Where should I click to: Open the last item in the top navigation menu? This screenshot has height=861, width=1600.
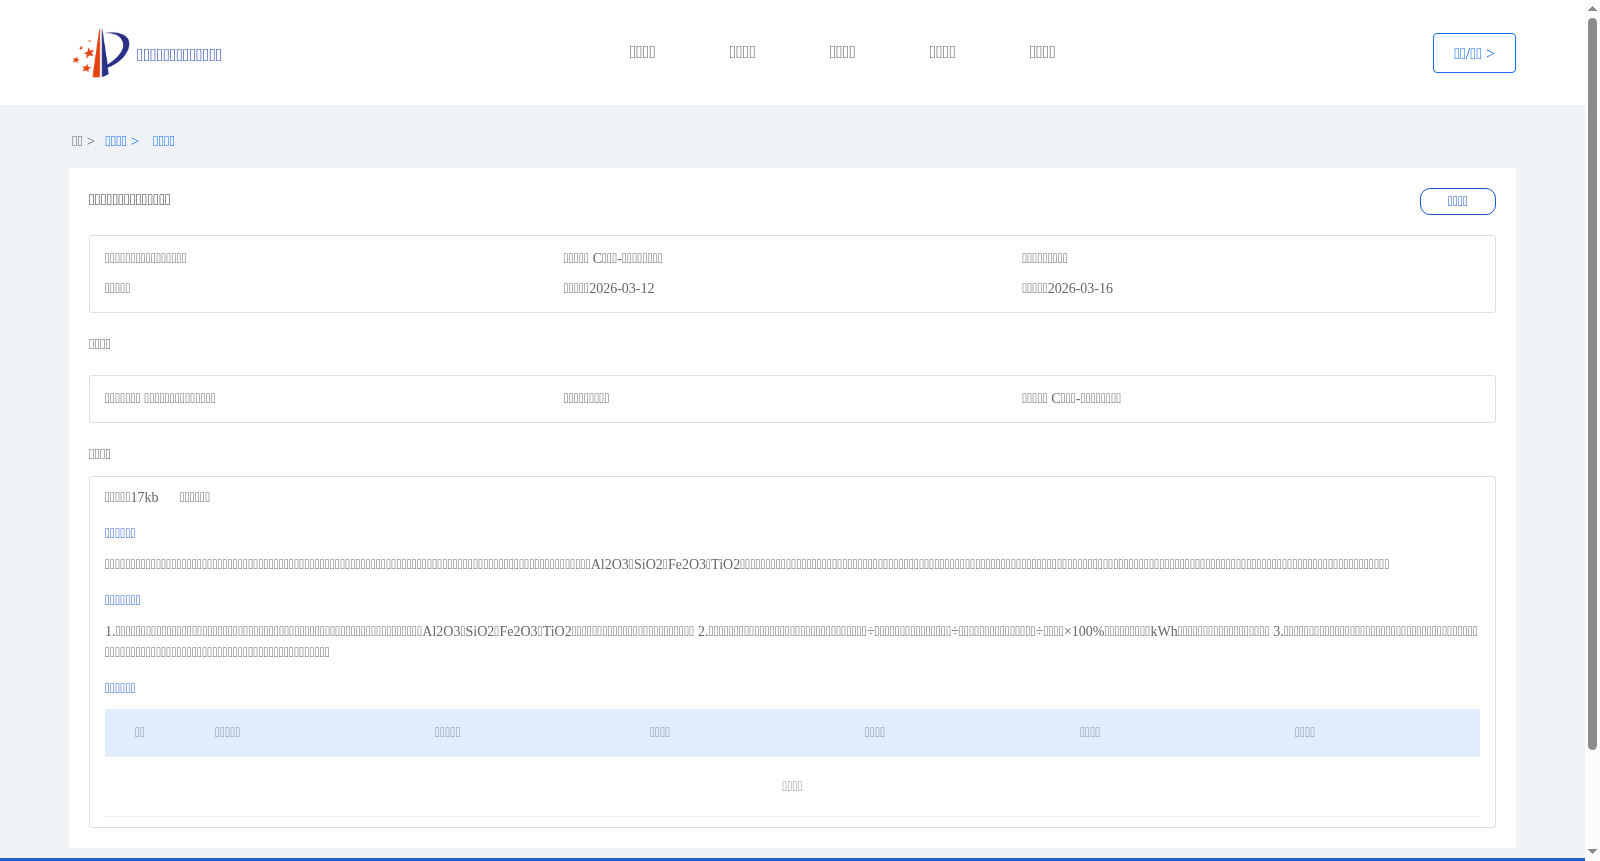click(x=1042, y=52)
